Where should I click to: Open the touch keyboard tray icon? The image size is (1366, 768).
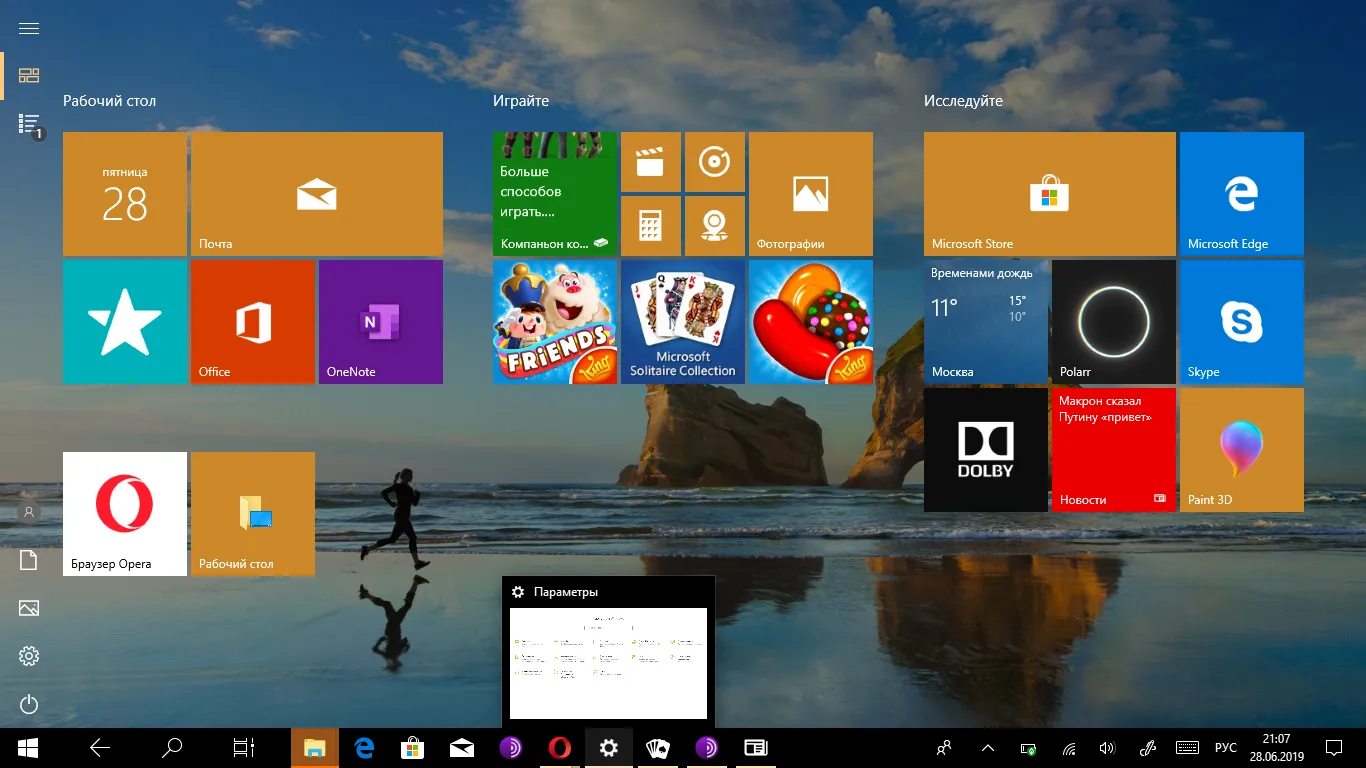coord(1187,748)
